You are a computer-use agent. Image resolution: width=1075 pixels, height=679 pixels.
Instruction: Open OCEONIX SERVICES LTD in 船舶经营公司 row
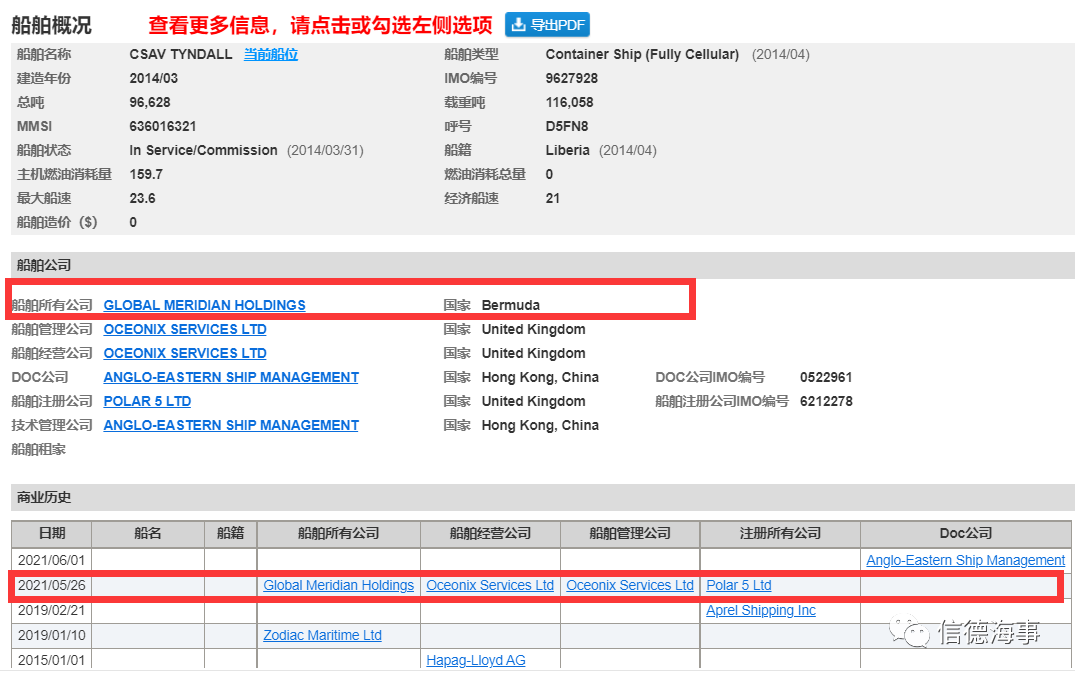pos(185,353)
